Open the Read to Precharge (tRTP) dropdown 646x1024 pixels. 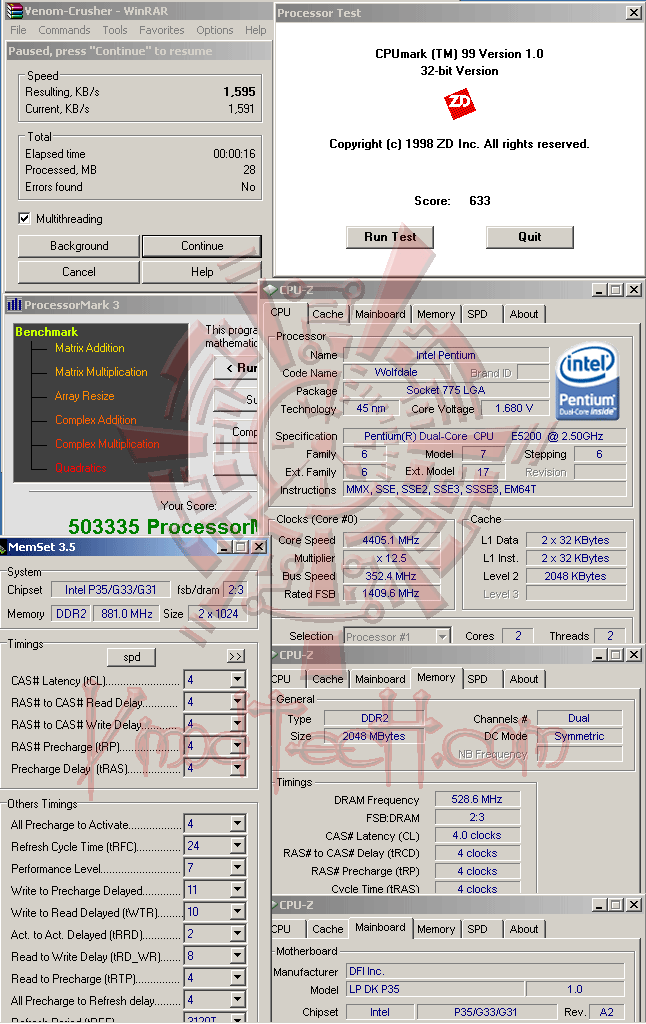pos(238,978)
